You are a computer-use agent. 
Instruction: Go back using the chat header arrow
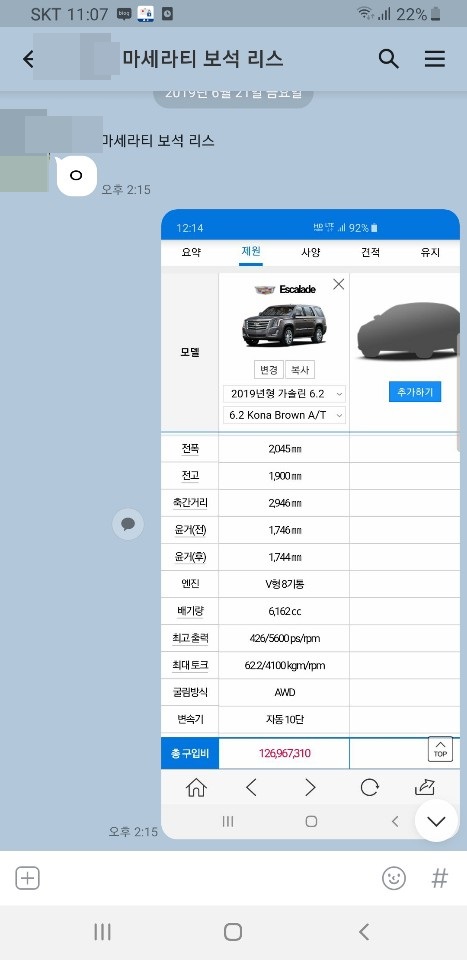(x=28, y=59)
